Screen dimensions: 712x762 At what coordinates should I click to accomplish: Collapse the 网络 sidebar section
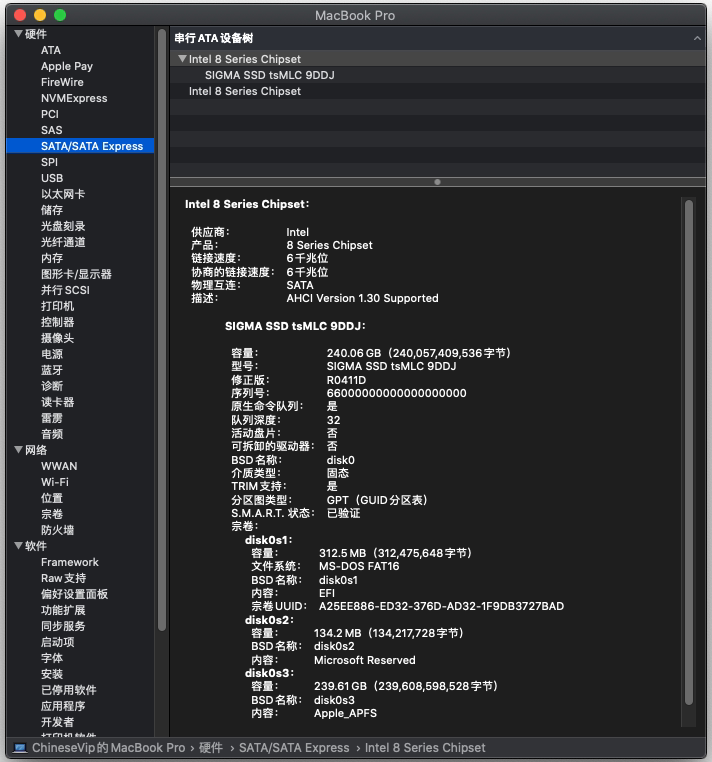18,450
